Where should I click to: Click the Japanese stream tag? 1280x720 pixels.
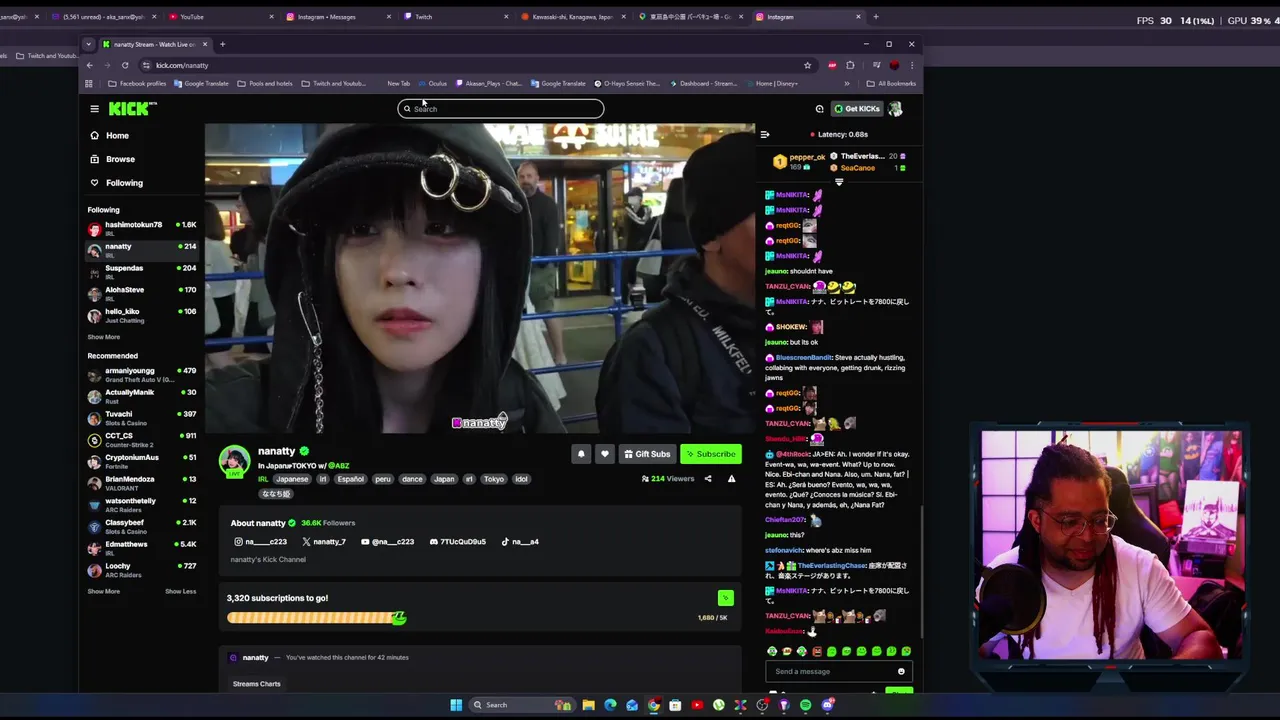click(292, 479)
